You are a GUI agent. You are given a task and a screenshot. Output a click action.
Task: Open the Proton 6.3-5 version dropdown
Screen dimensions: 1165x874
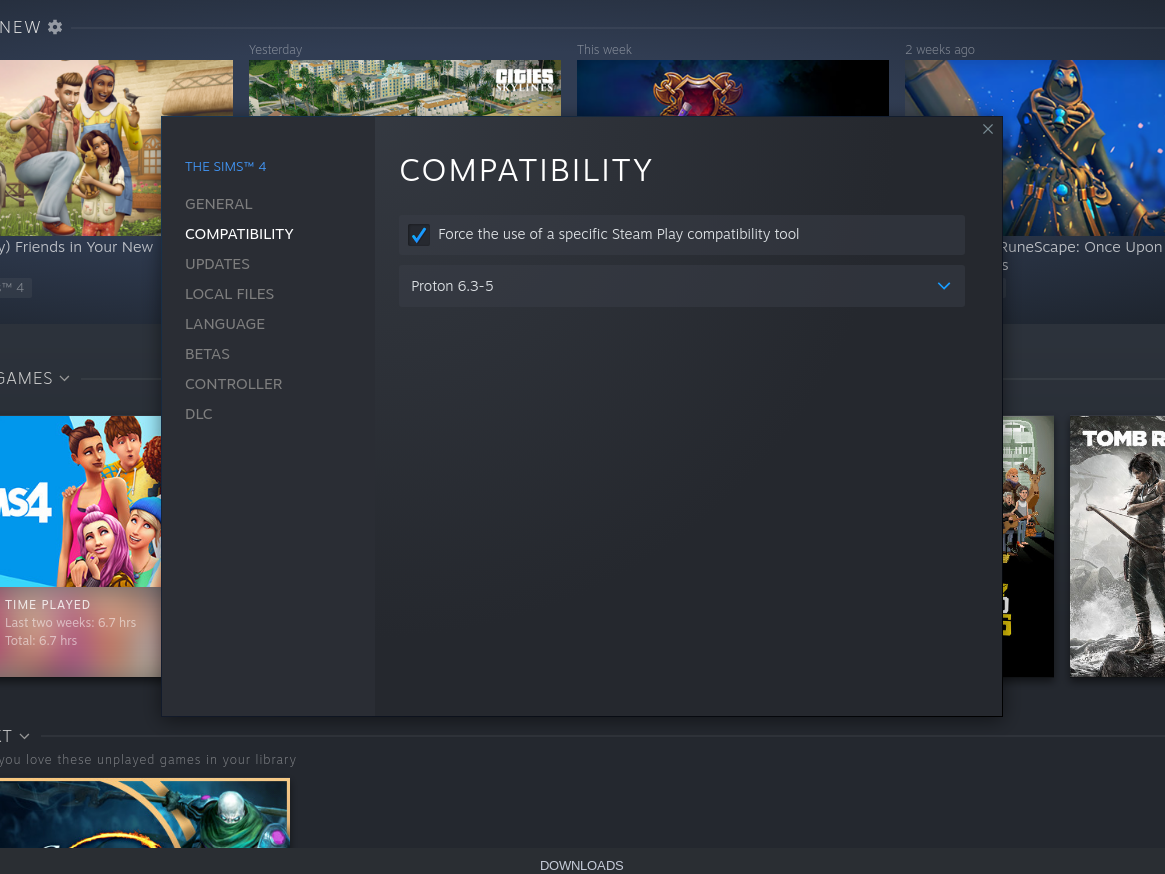681,286
